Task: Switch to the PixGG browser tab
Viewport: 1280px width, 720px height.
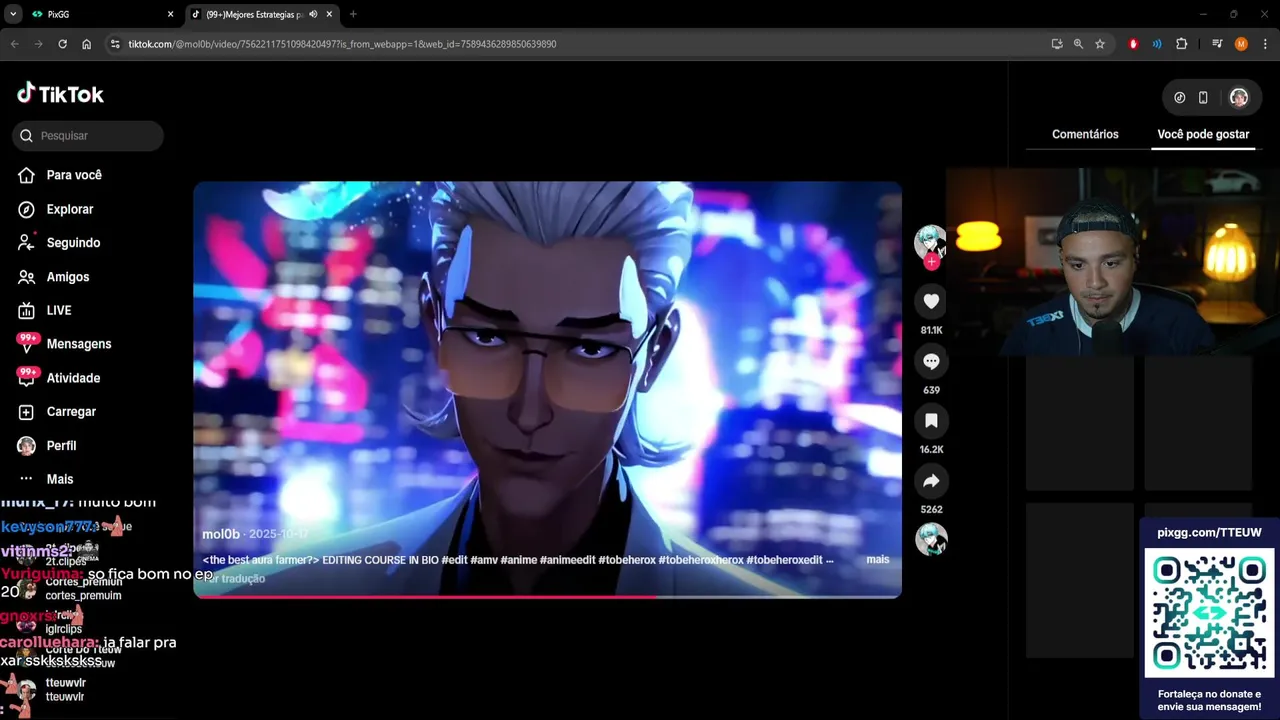Action: (100, 14)
